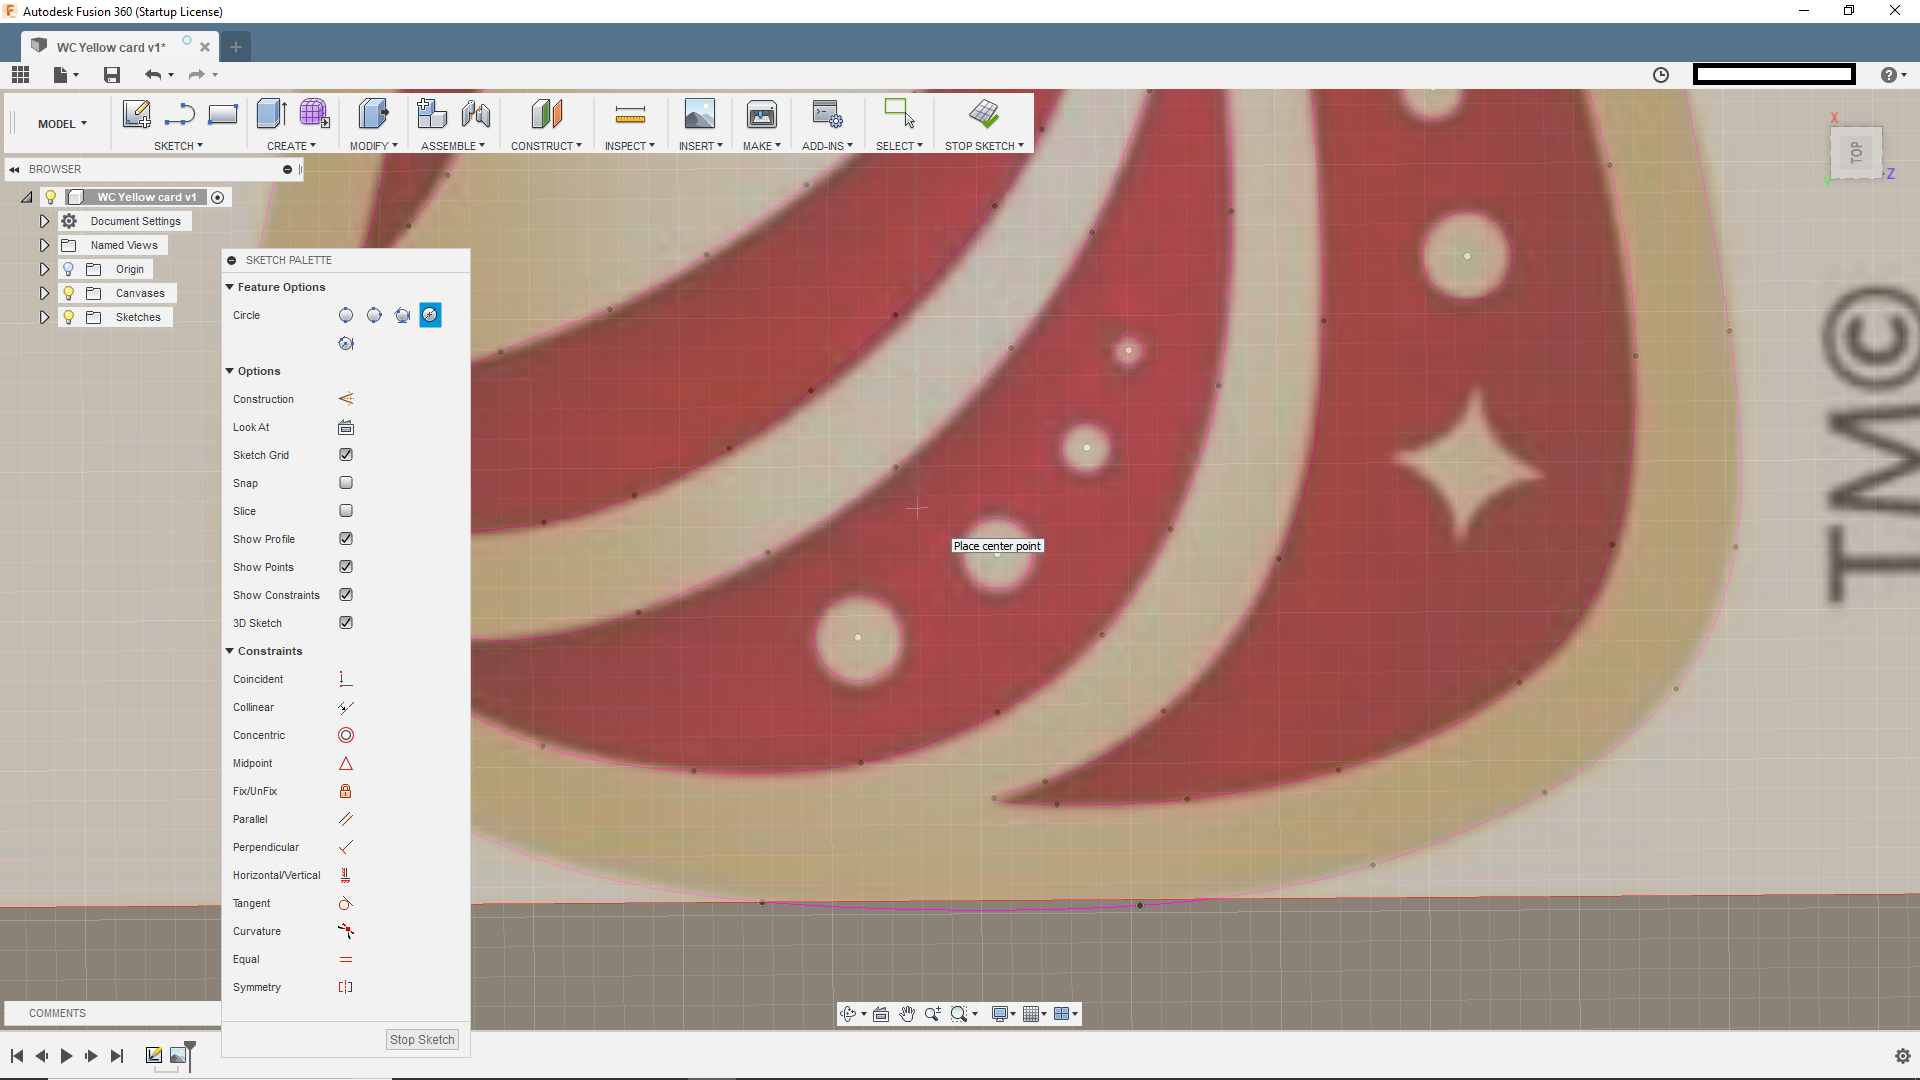
Task: Toggle visibility bulb of Sketches folder
Action: click(69, 317)
